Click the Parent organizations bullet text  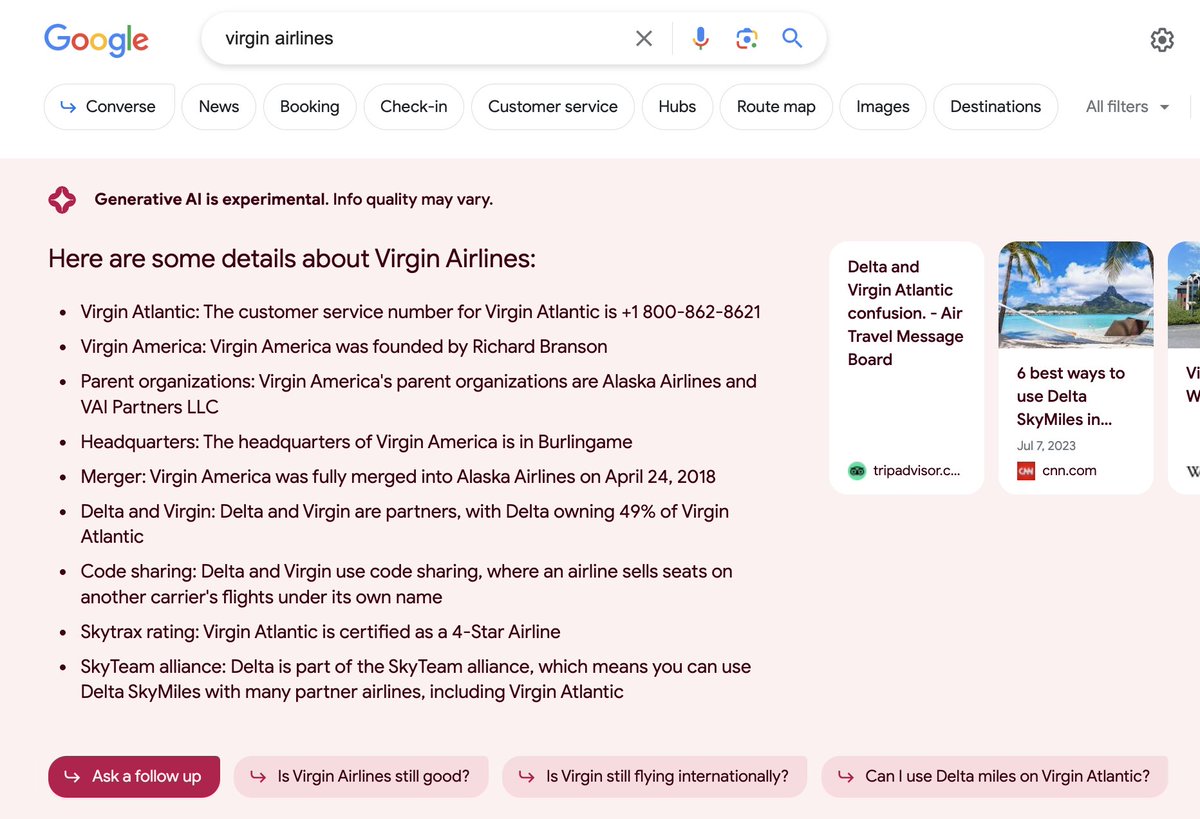pyautogui.click(x=419, y=394)
